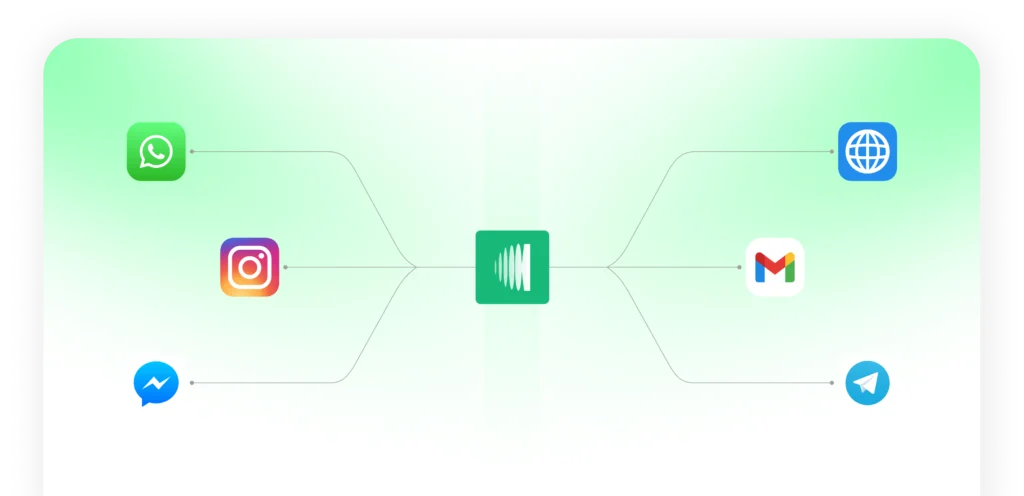Click the Telegram paper plane icon
Image resolution: width=1024 pixels, height=496 pixels.
click(x=867, y=384)
